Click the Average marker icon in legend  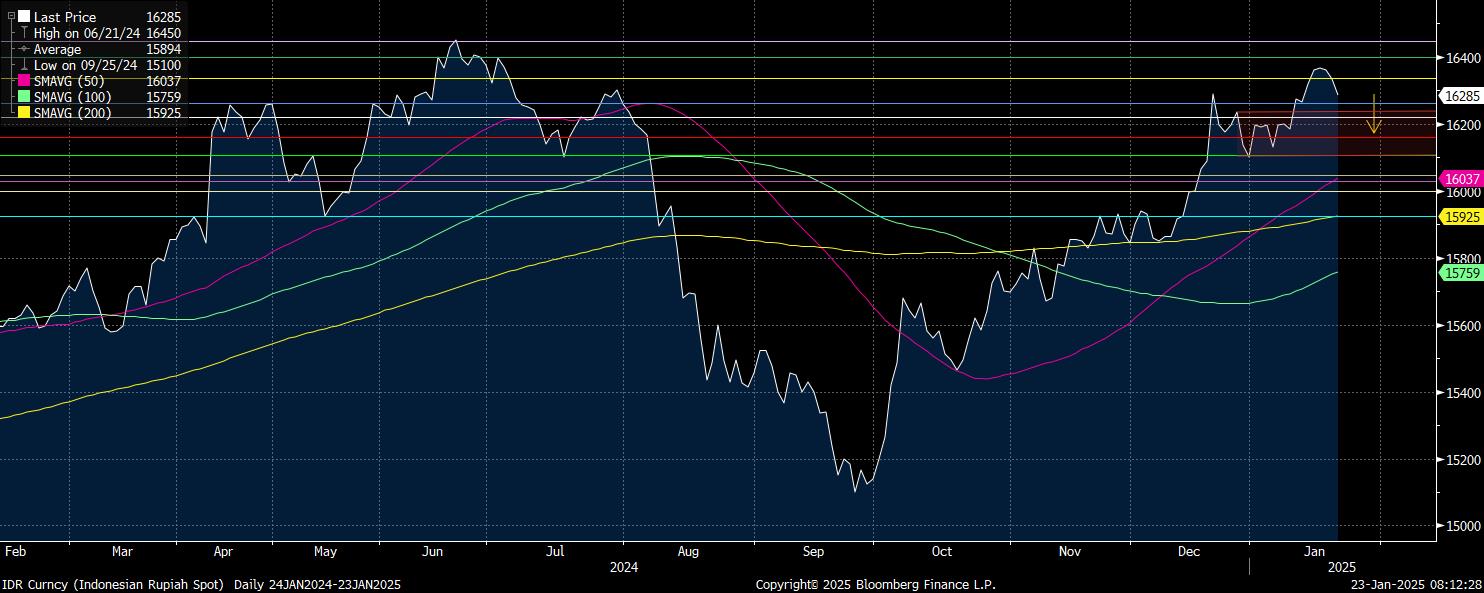click(24, 49)
